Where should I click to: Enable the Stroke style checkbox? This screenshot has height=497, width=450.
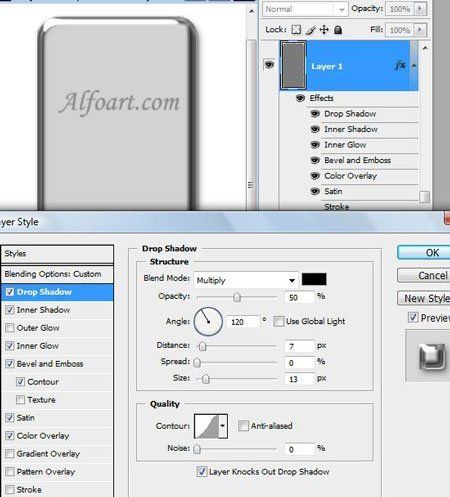click(x=10, y=489)
